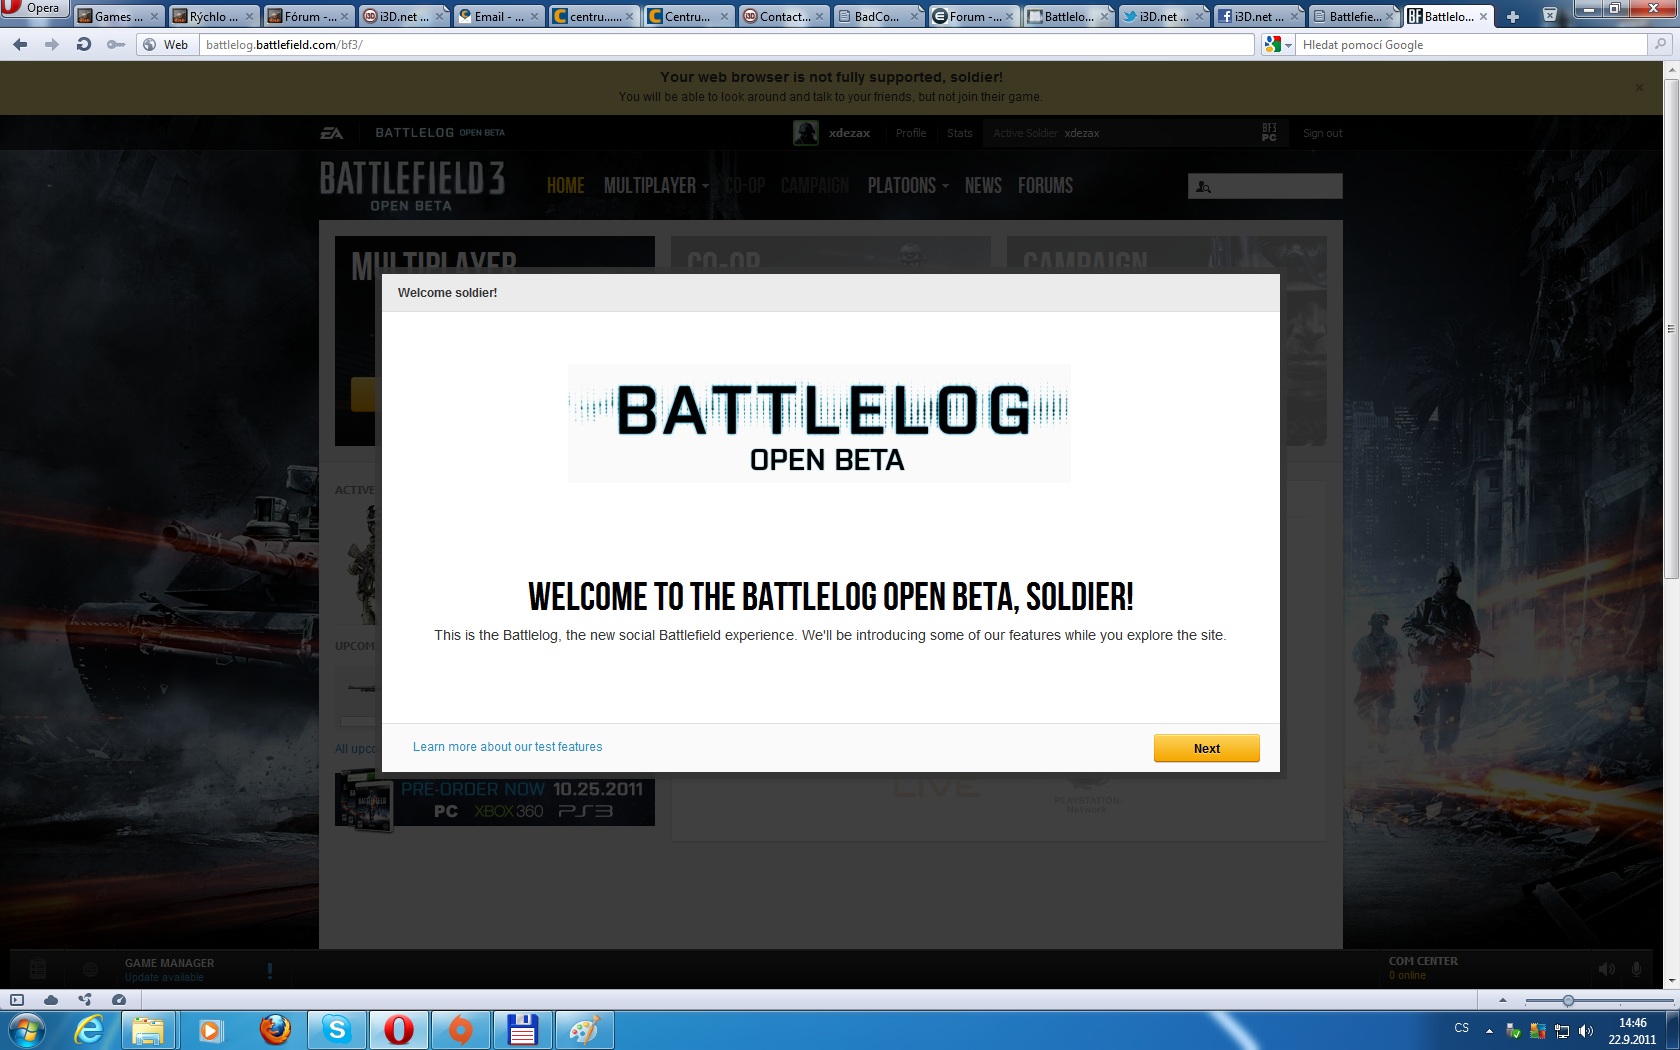Click the Opera taskbar icon

[399, 1030]
